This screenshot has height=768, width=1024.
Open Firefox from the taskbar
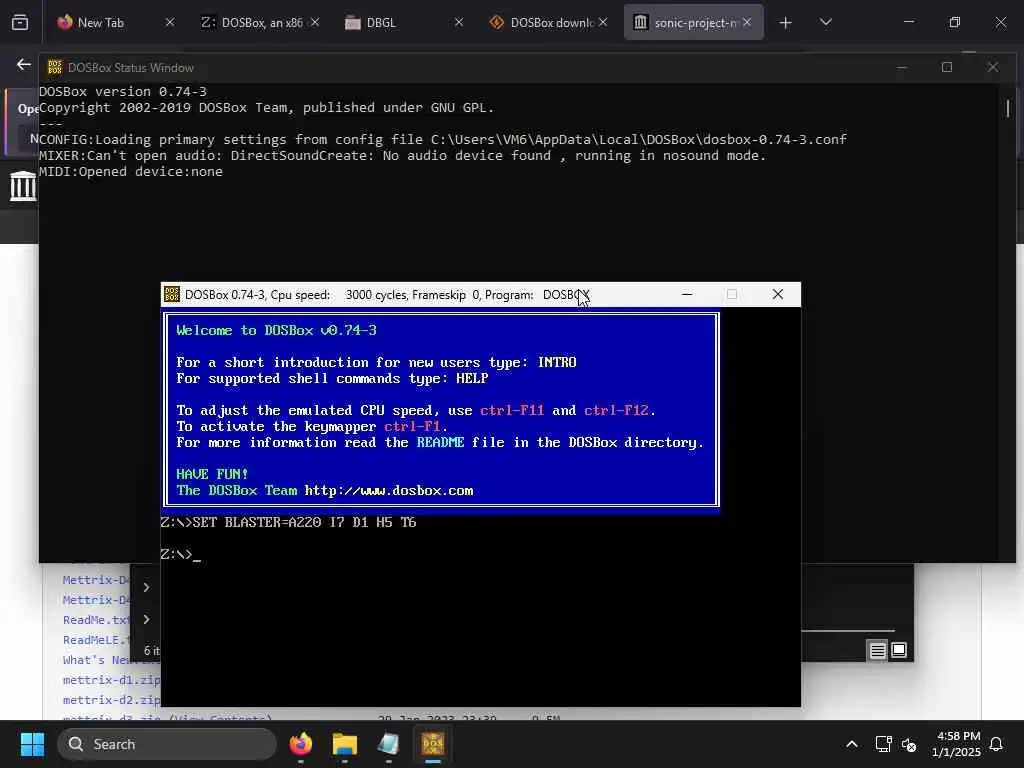click(300, 744)
